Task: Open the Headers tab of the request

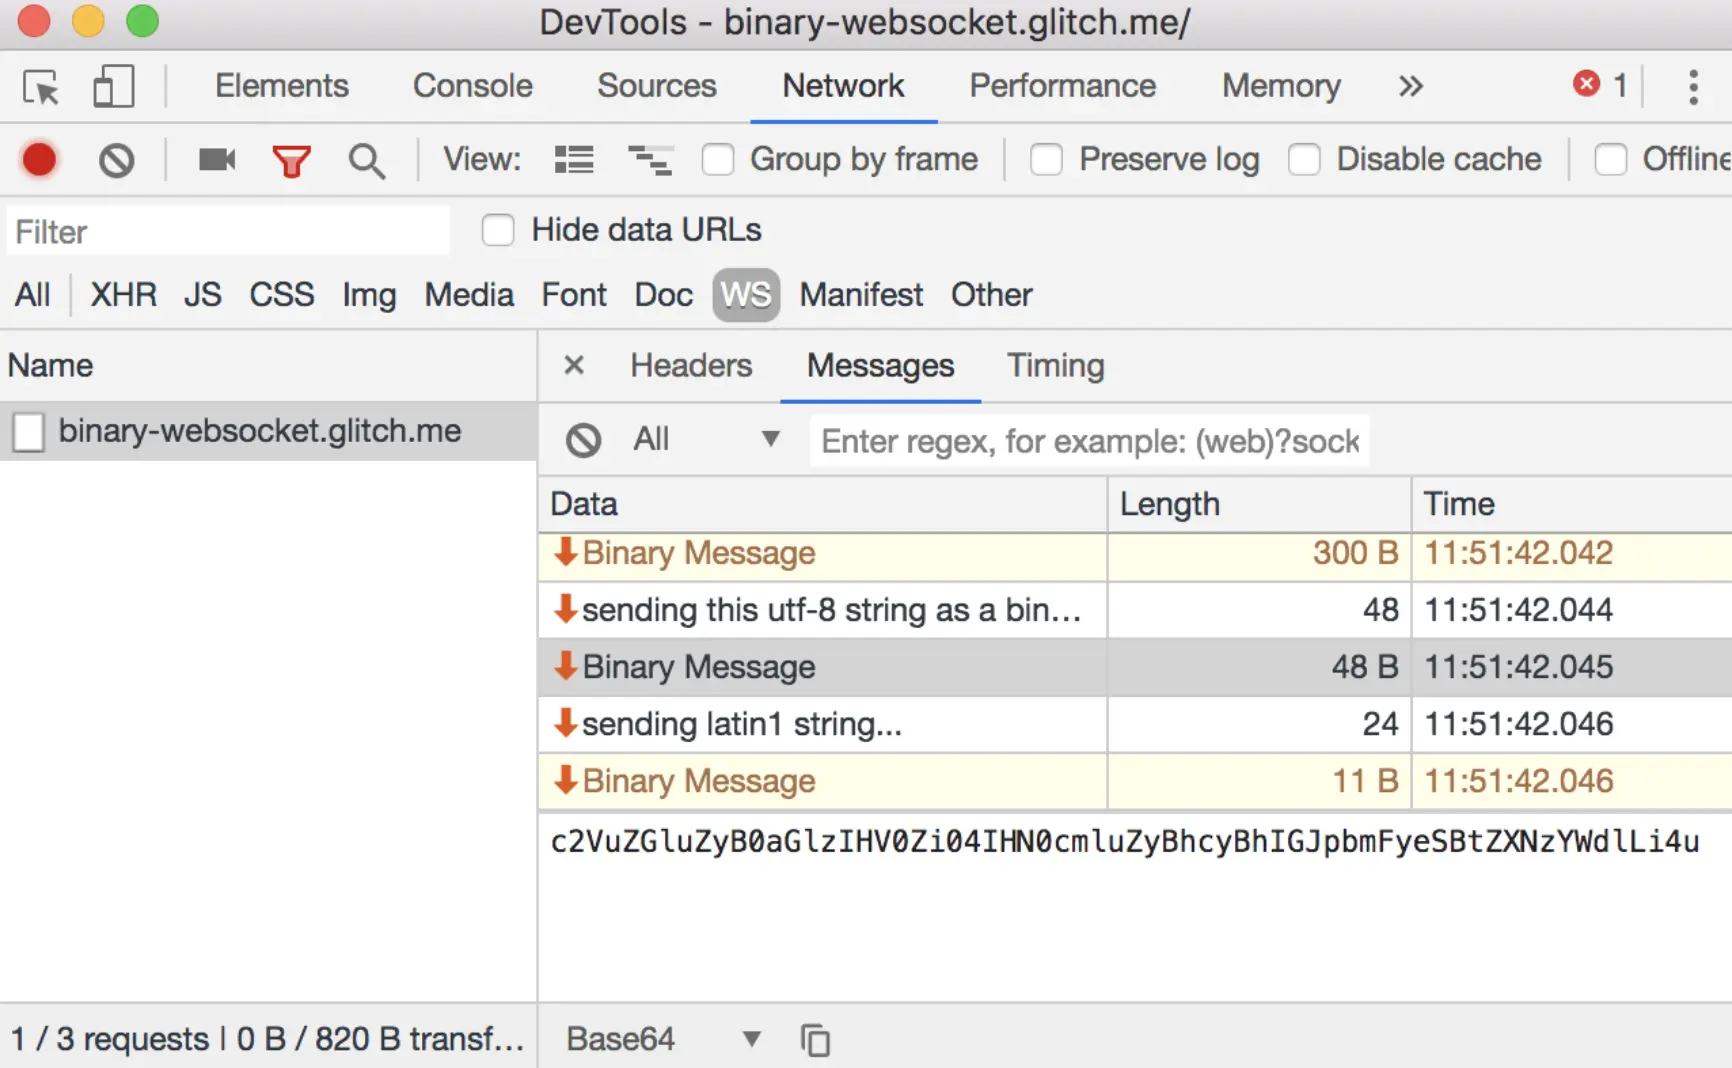Action: (x=691, y=366)
